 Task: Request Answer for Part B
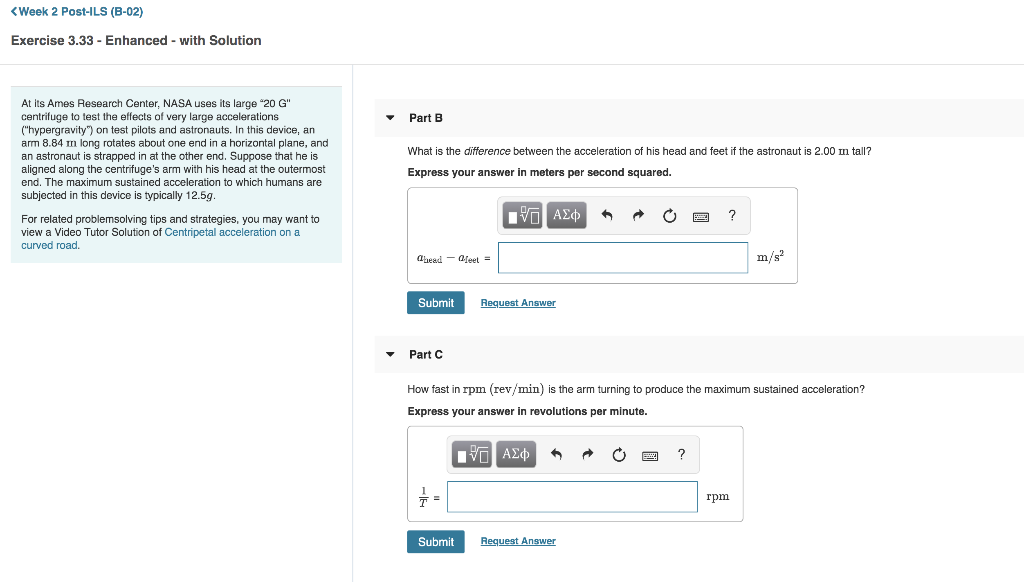[x=517, y=302]
